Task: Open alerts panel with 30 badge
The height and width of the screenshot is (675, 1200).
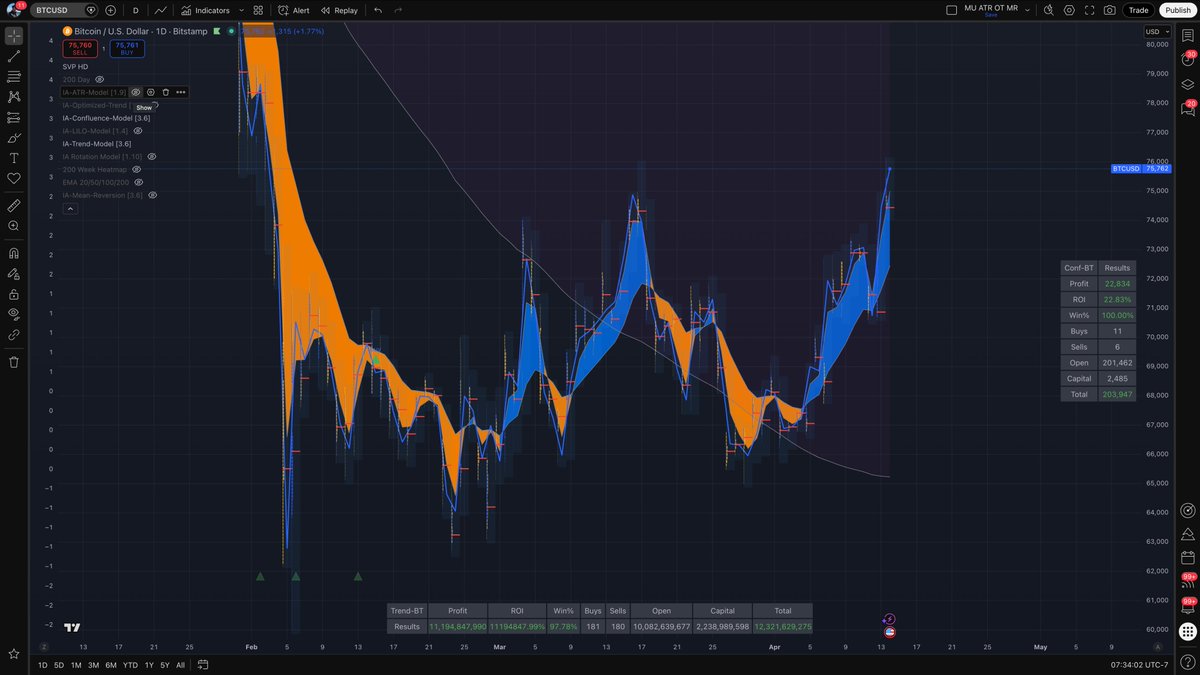Action: [1188, 60]
